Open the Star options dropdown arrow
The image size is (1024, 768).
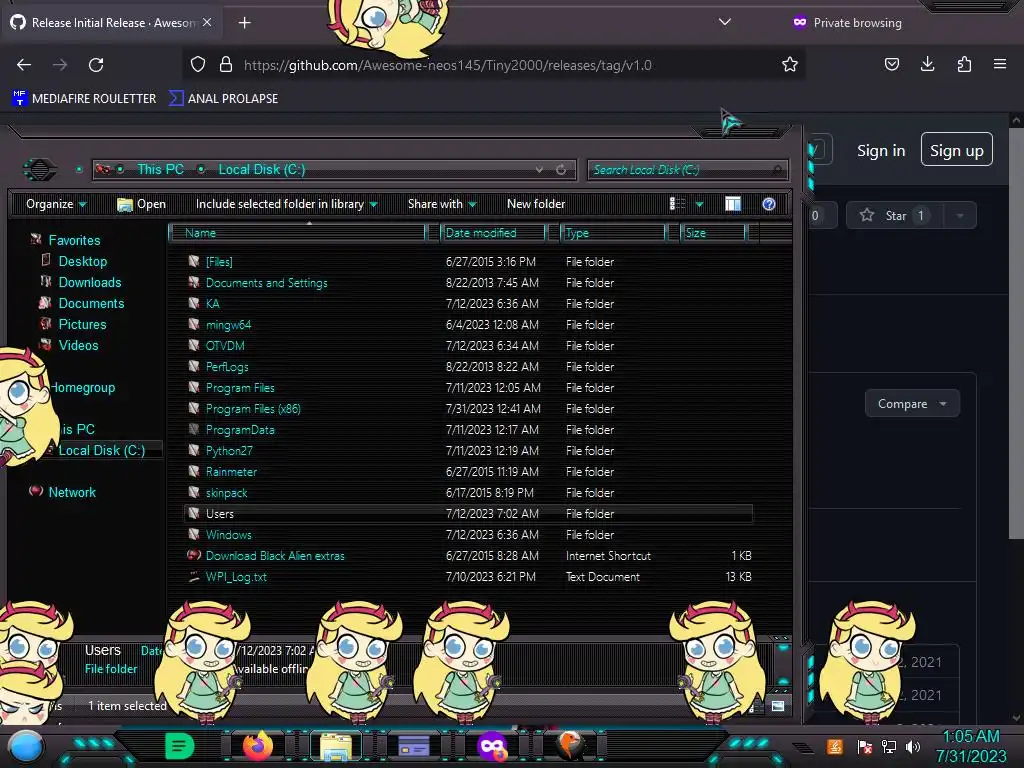960,216
